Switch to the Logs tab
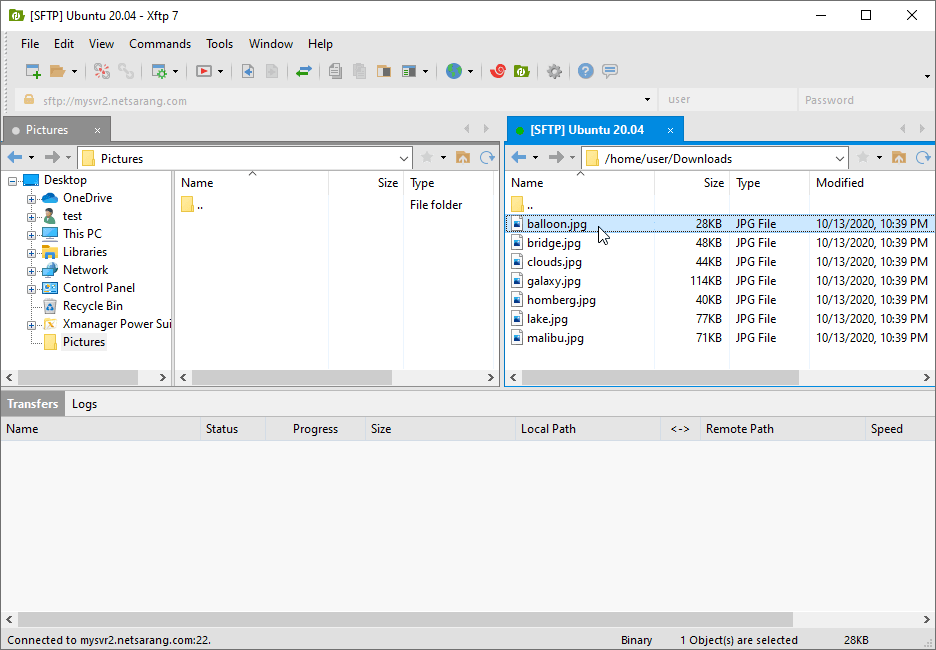936x650 pixels. pos(85,404)
